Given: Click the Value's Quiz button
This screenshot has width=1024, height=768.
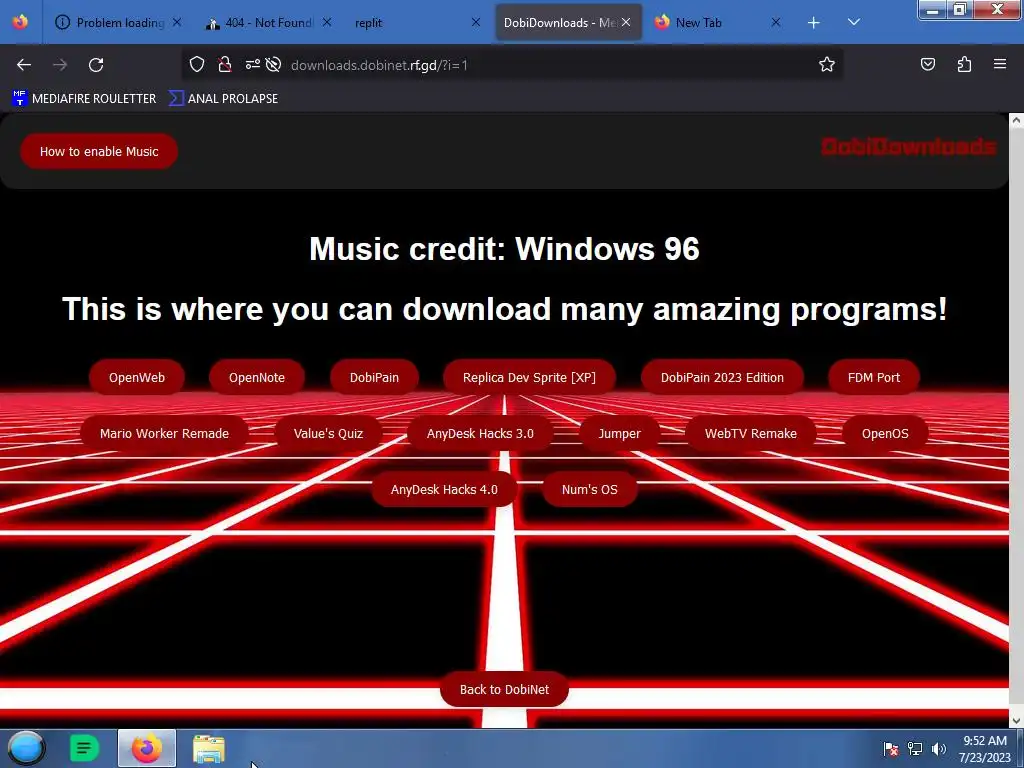Looking at the screenshot, I should (328, 434).
